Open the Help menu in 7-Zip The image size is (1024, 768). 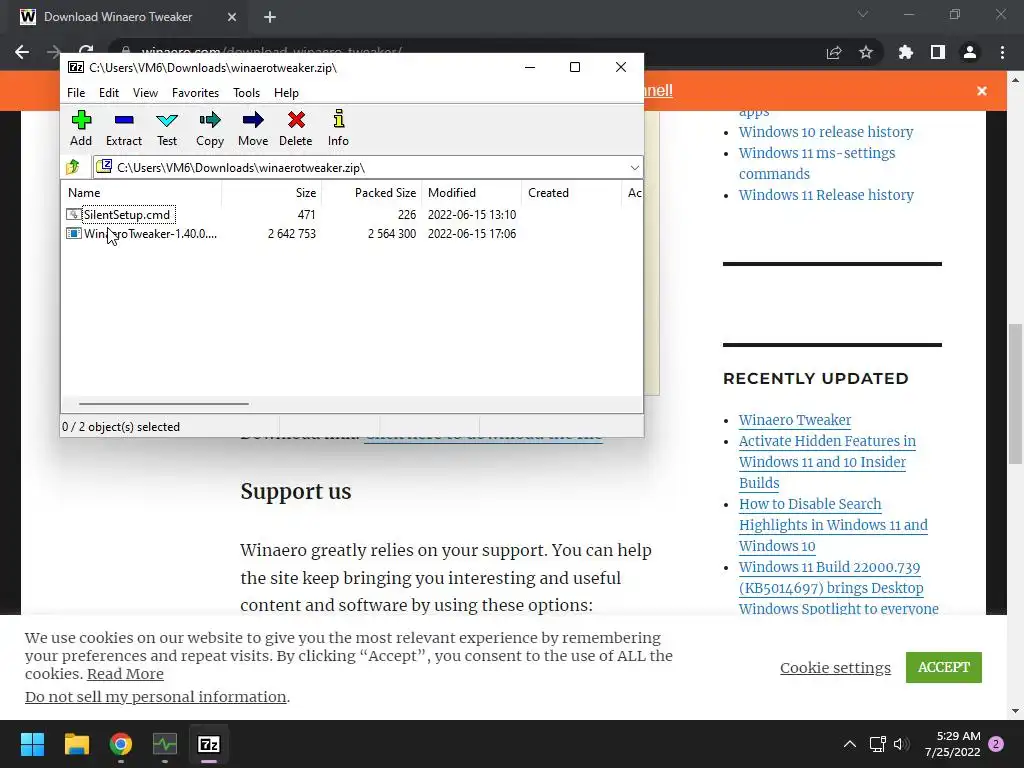click(x=286, y=93)
